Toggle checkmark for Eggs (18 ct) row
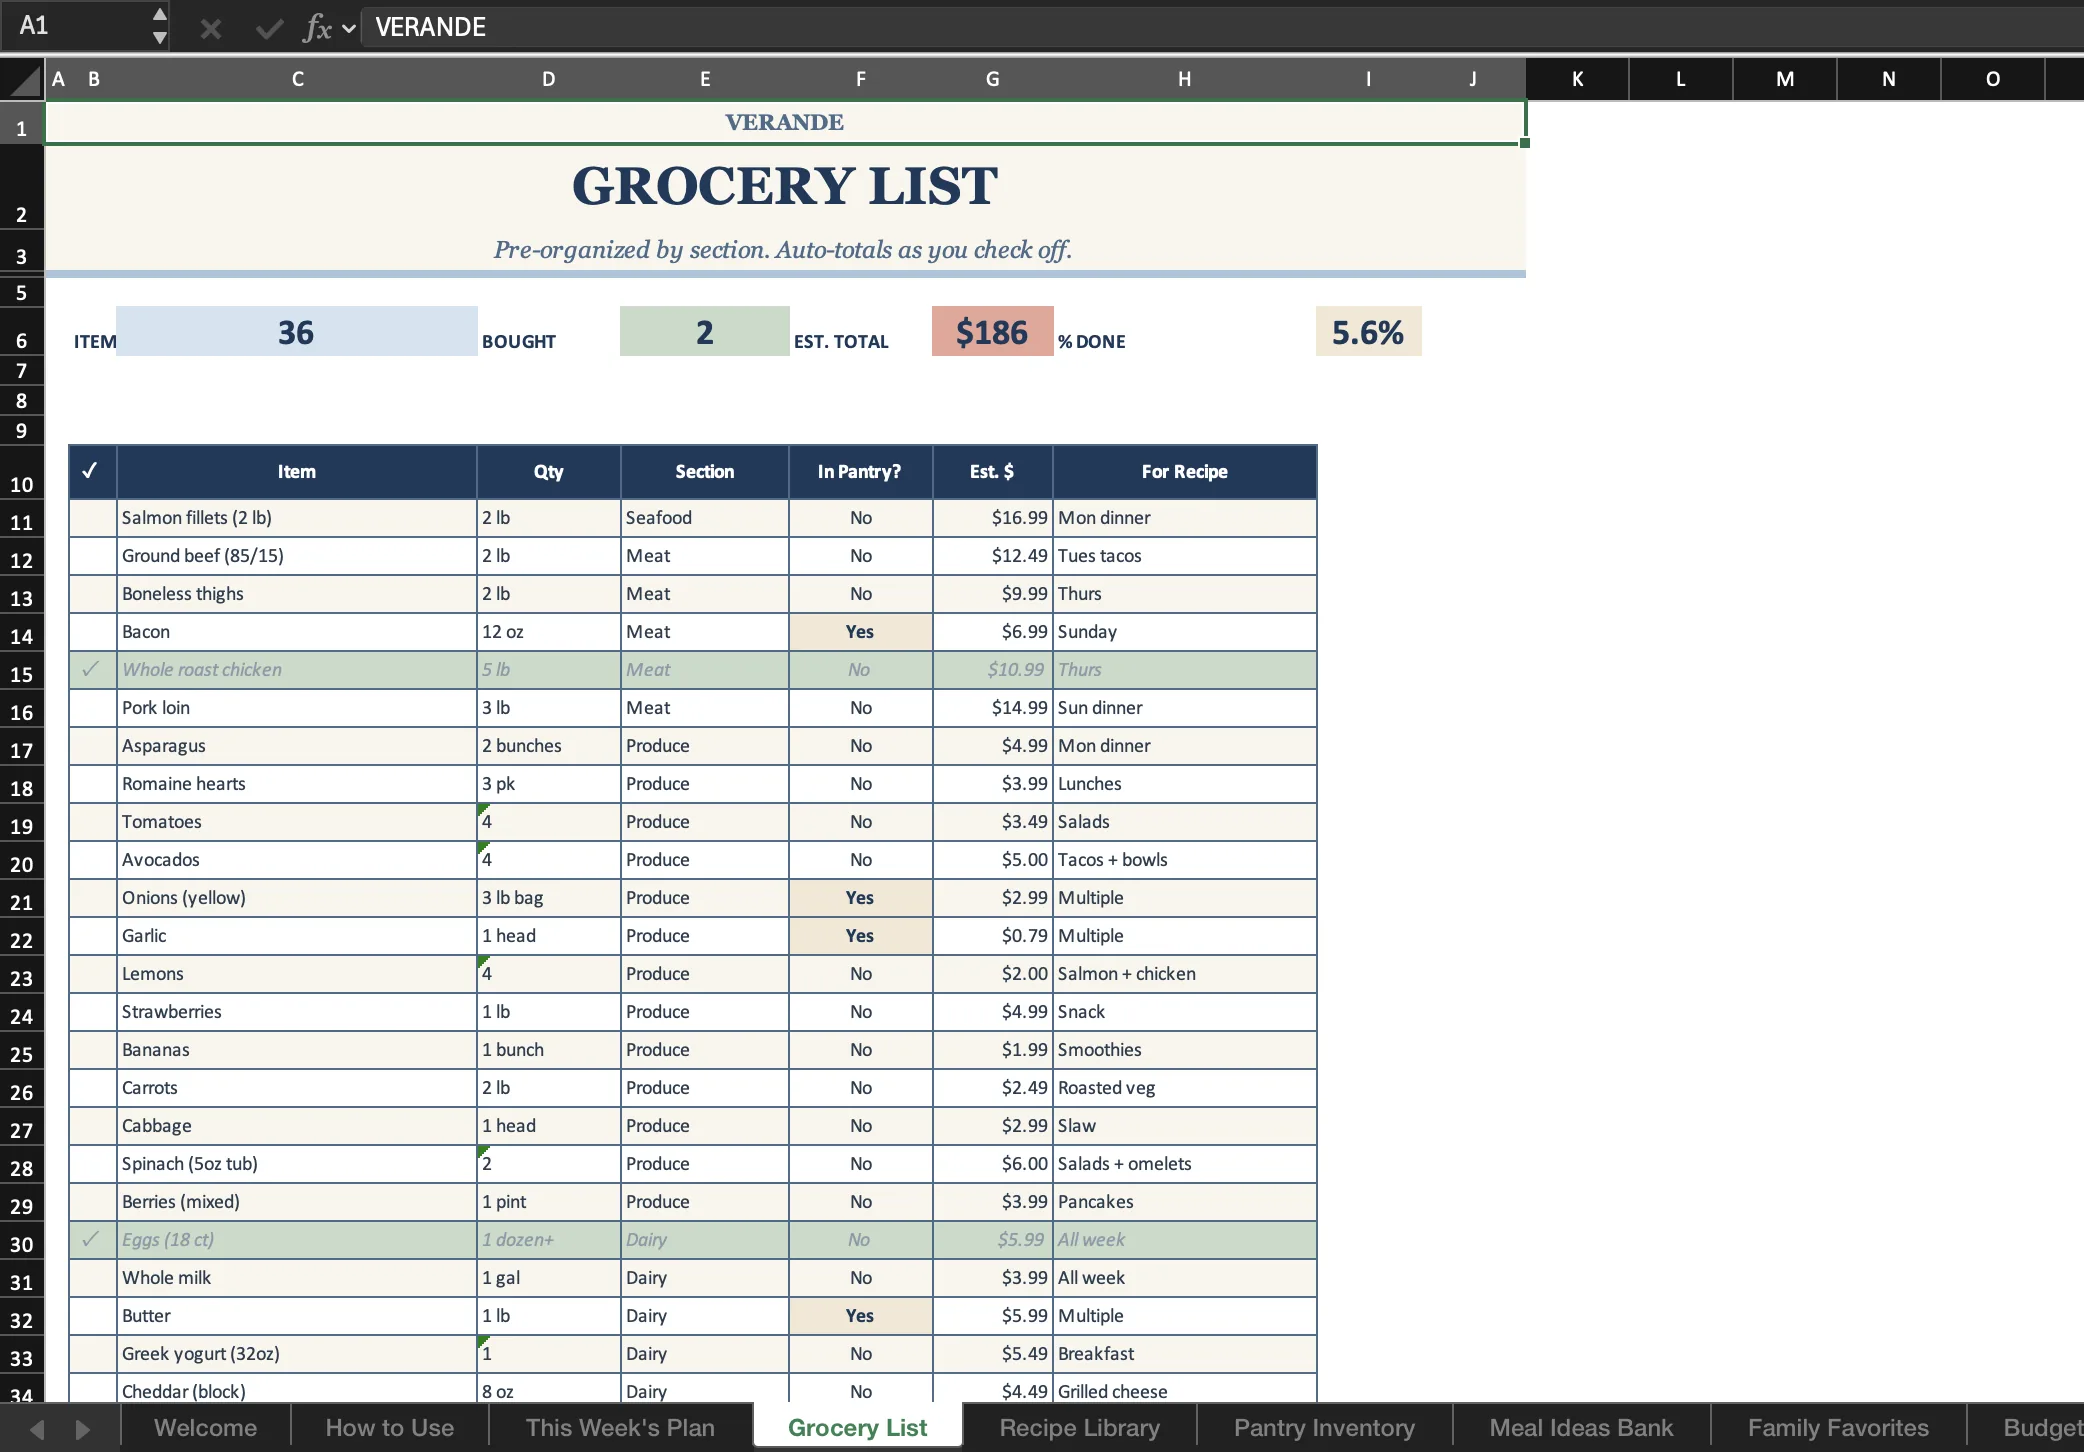2084x1452 pixels. (92, 1240)
